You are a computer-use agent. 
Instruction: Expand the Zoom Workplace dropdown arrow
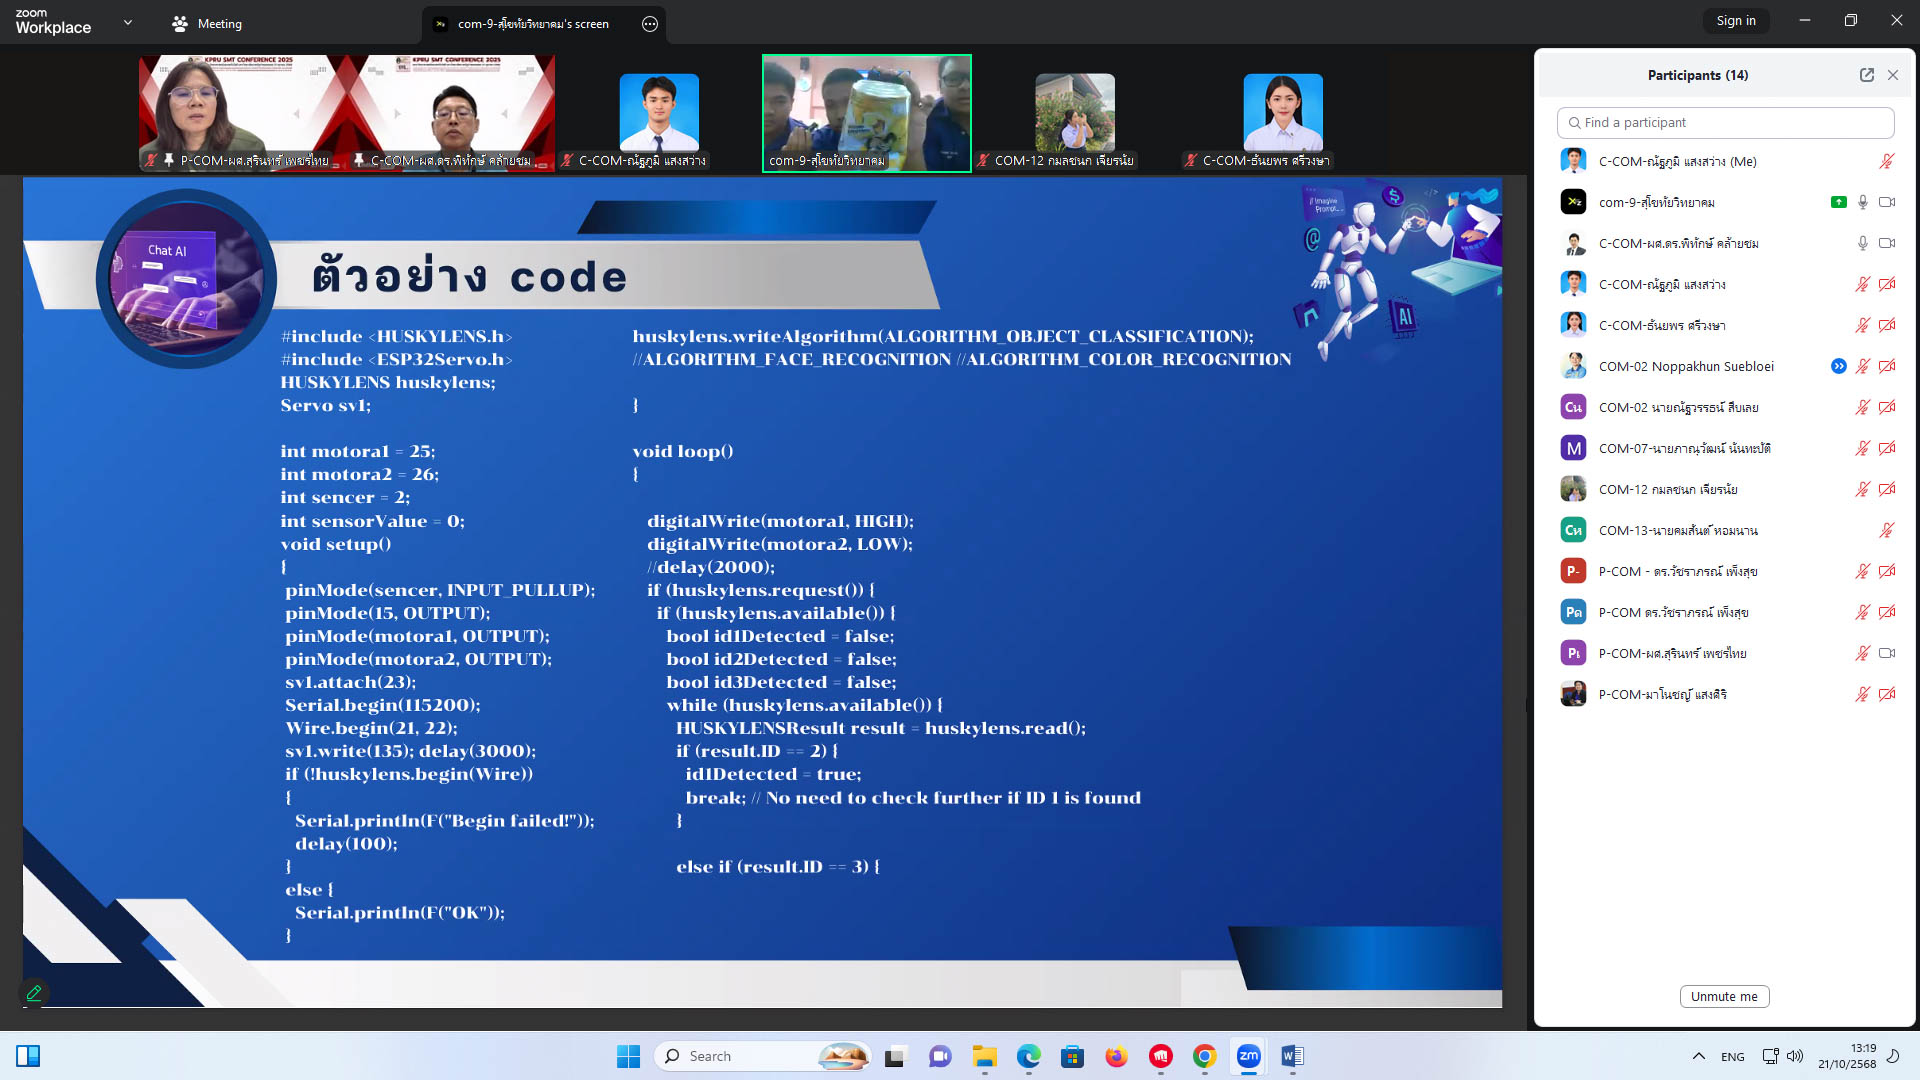(x=128, y=22)
